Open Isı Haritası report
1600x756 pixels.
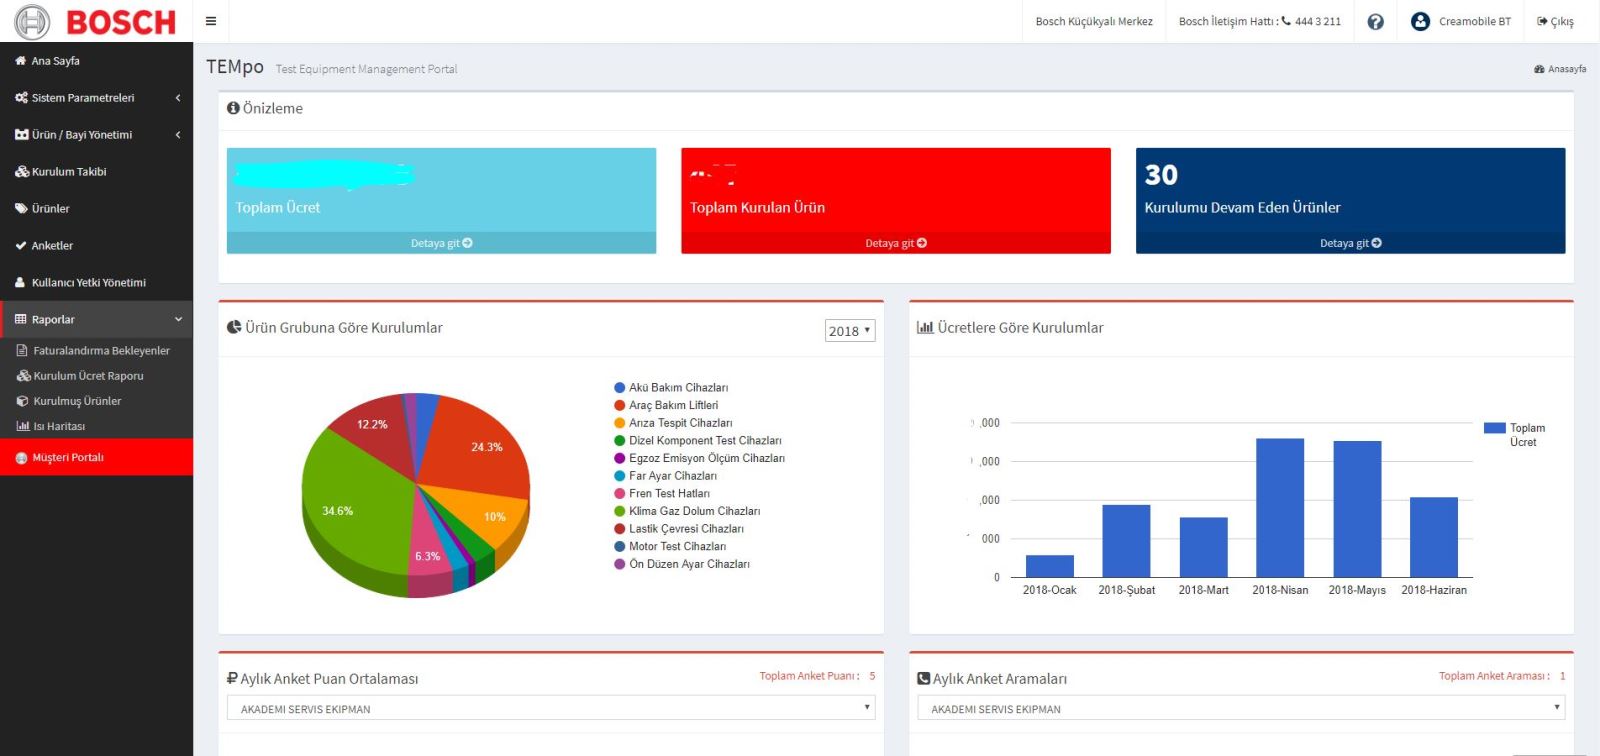(x=96, y=426)
